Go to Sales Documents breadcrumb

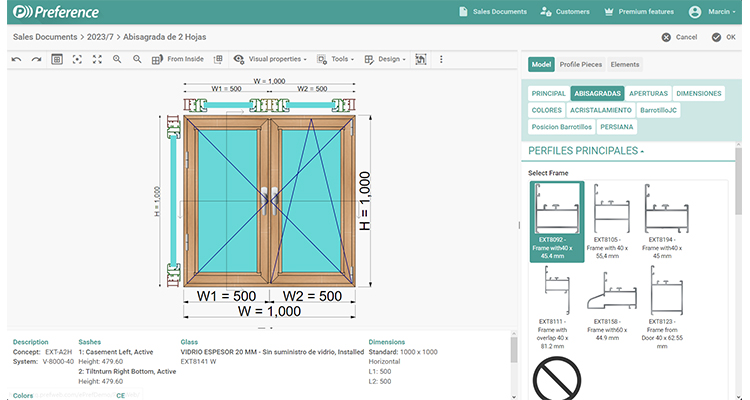click(45, 37)
